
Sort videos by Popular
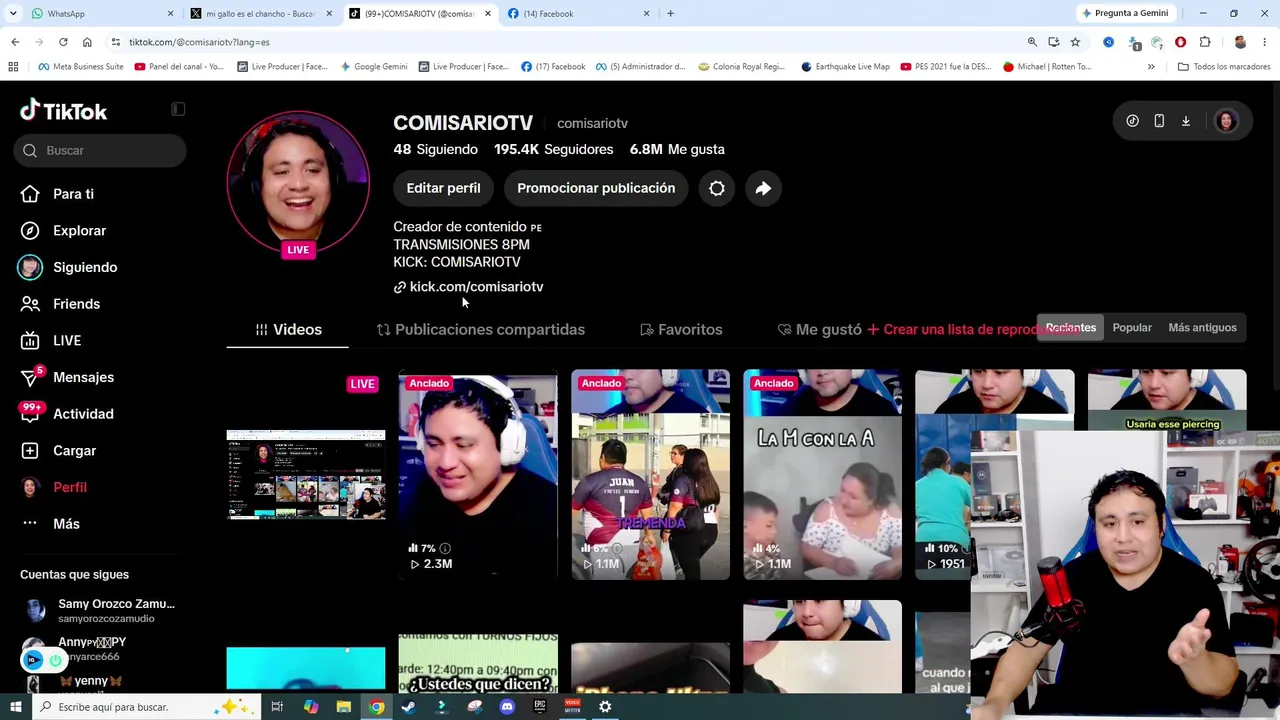click(x=1132, y=328)
